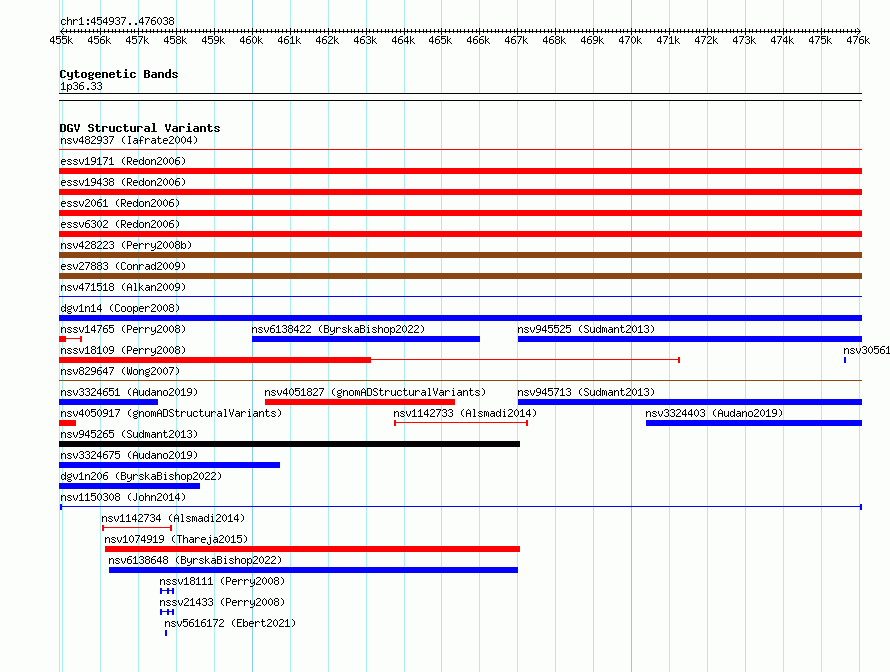
Task: Click the 463k ruler tick label
Action: pyautogui.click(x=365, y=40)
